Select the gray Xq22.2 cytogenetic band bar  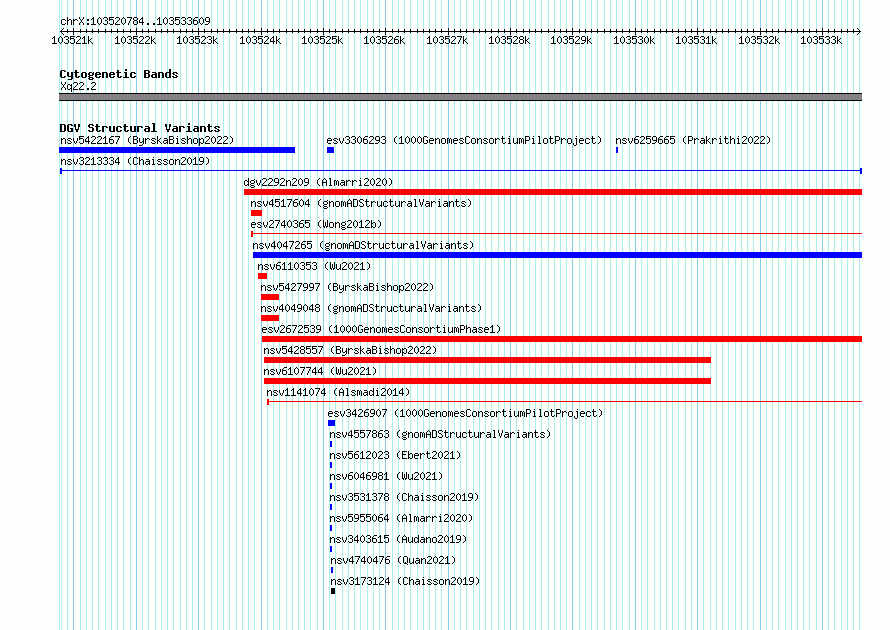click(x=460, y=97)
